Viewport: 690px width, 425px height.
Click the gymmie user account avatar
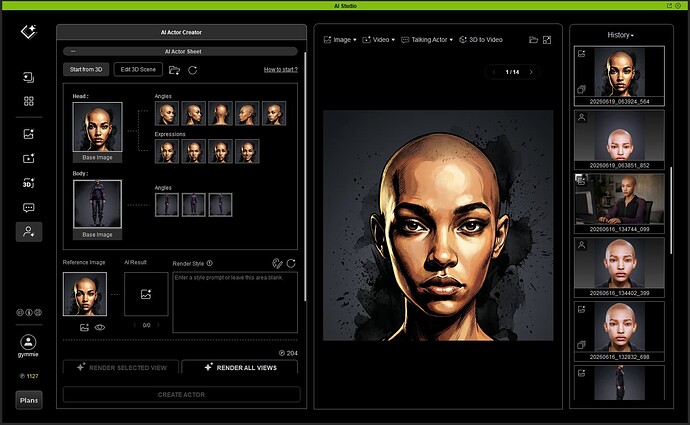(x=28, y=342)
